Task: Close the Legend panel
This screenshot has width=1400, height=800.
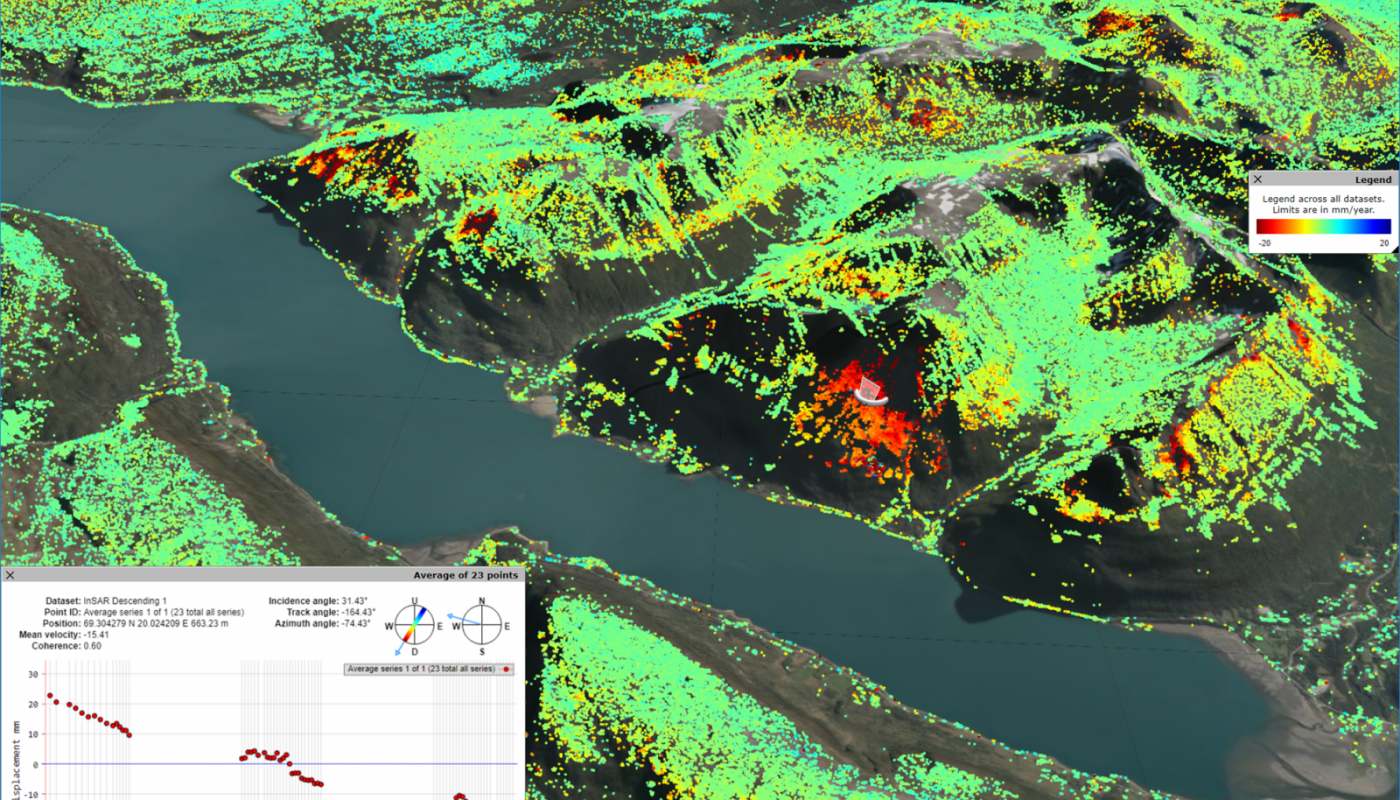Action: tap(1258, 179)
